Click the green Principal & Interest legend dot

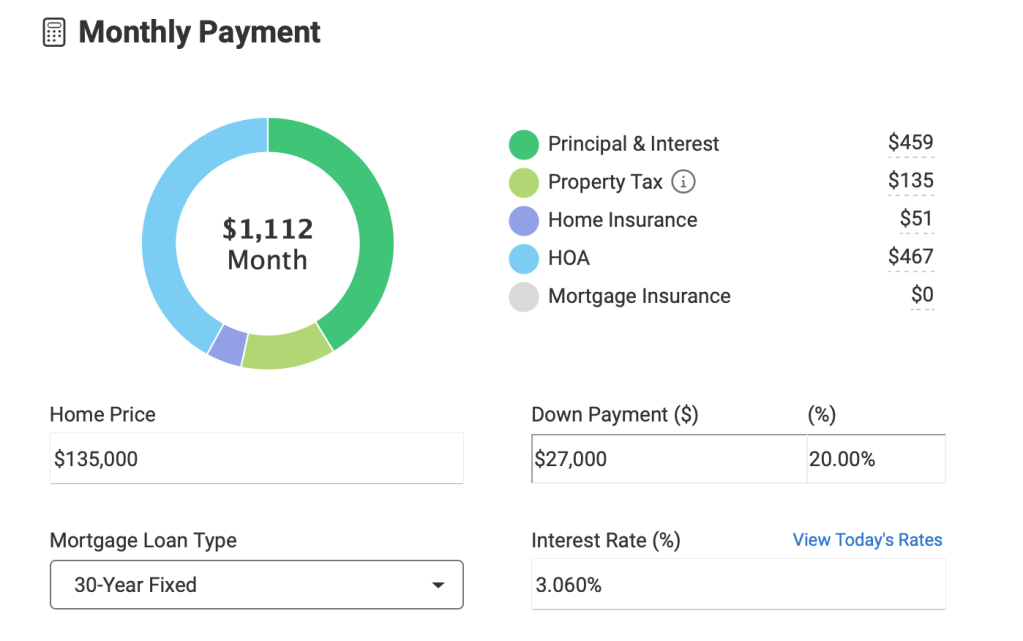524,144
